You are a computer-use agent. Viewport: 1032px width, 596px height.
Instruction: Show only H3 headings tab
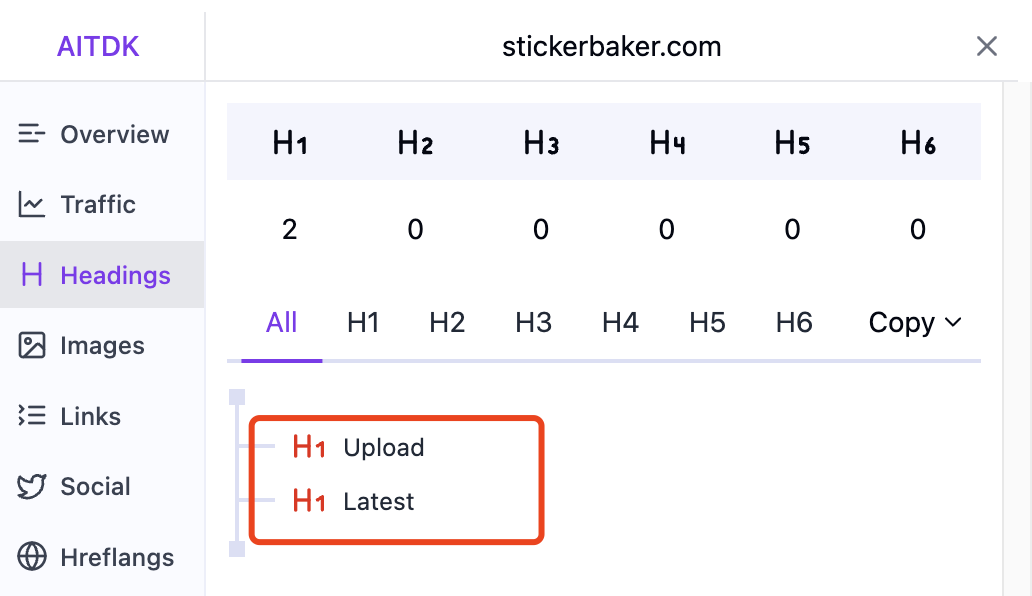coord(533,323)
